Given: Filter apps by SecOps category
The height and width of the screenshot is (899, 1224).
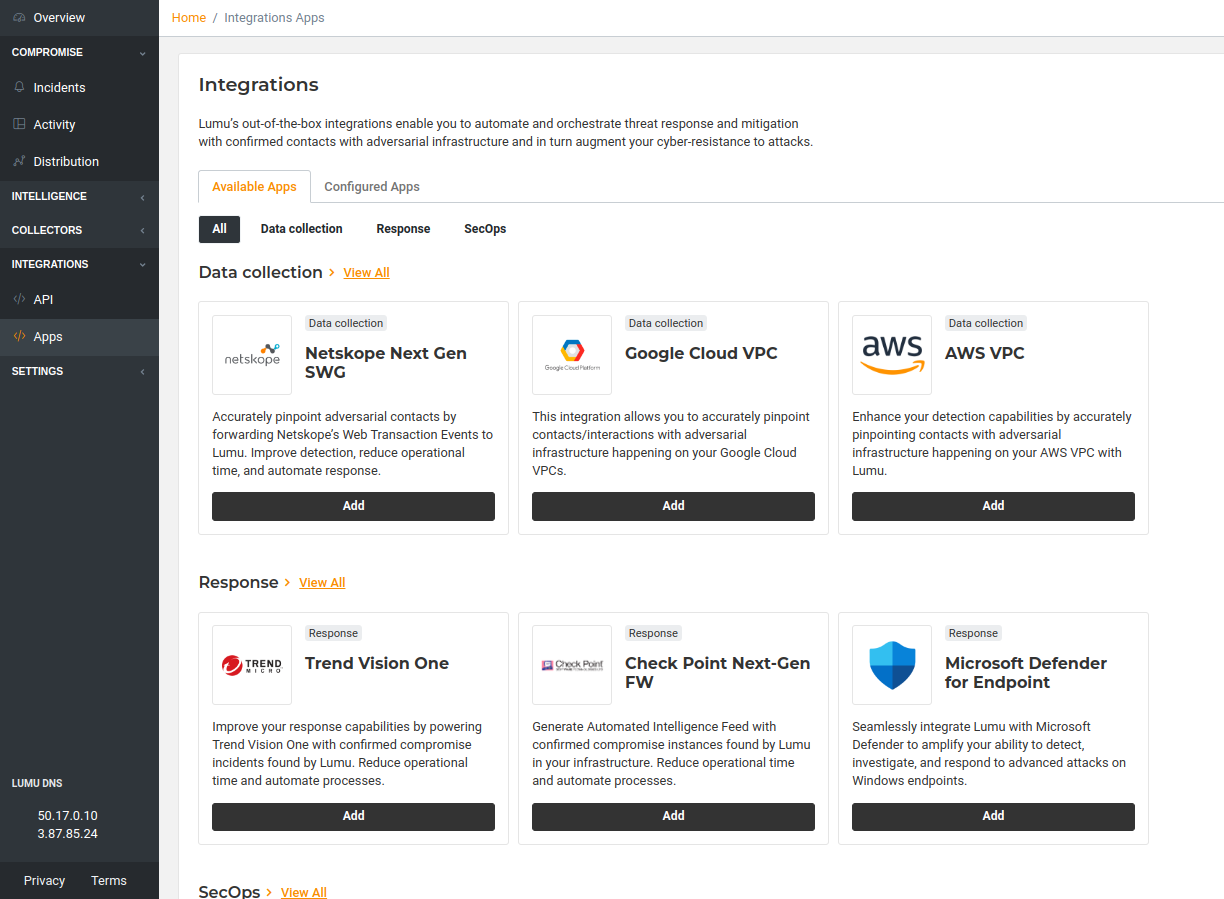Looking at the screenshot, I should [x=485, y=229].
